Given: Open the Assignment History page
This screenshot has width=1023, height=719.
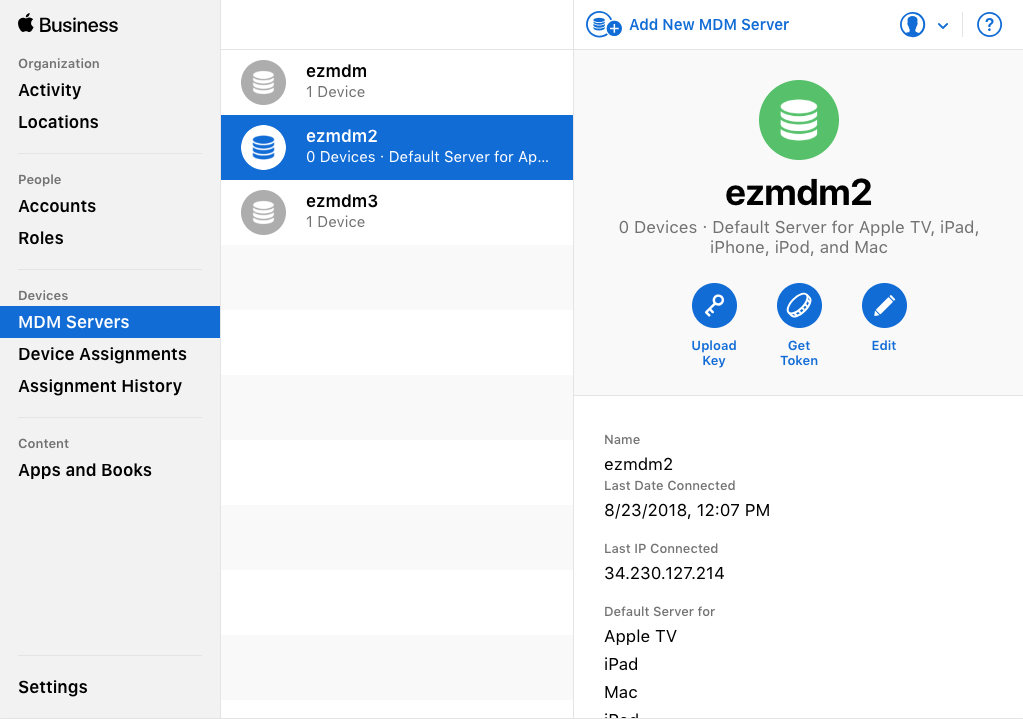Looking at the screenshot, I should click(99, 385).
